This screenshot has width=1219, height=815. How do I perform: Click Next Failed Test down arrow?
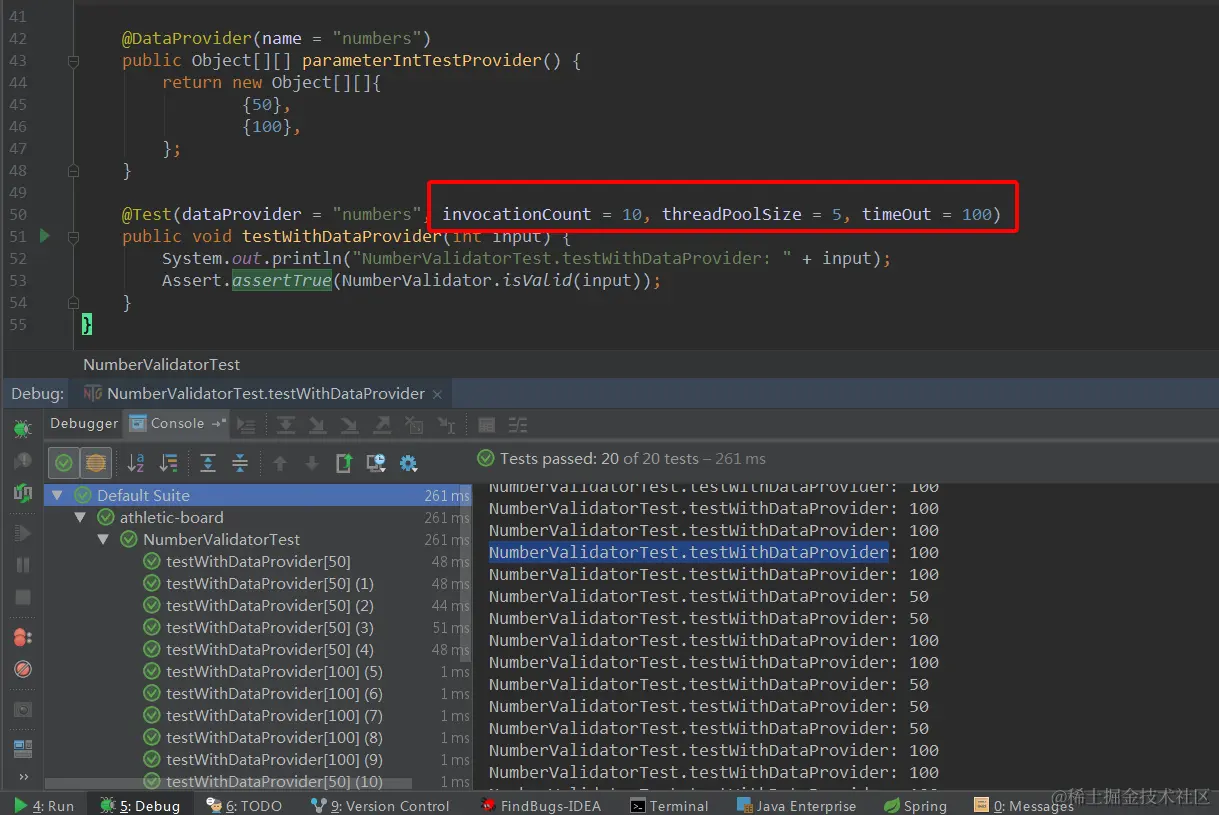pos(312,463)
